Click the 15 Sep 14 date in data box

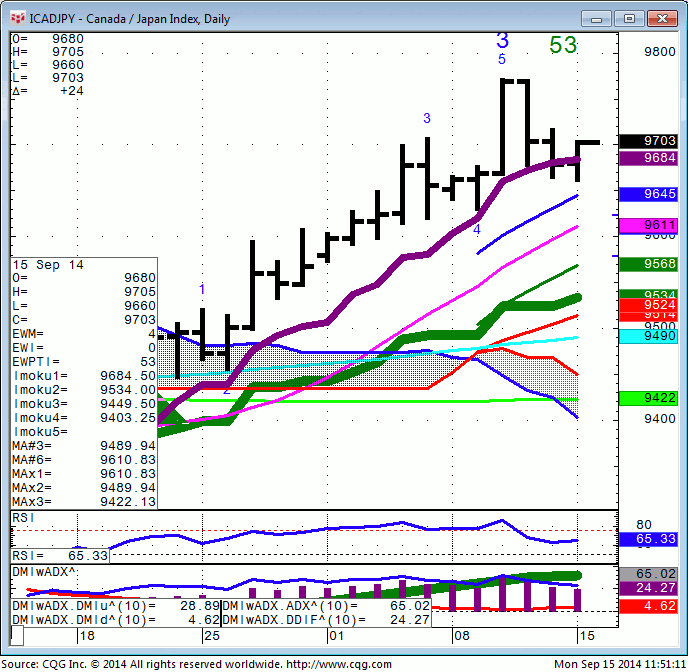pyautogui.click(x=48, y=265)
